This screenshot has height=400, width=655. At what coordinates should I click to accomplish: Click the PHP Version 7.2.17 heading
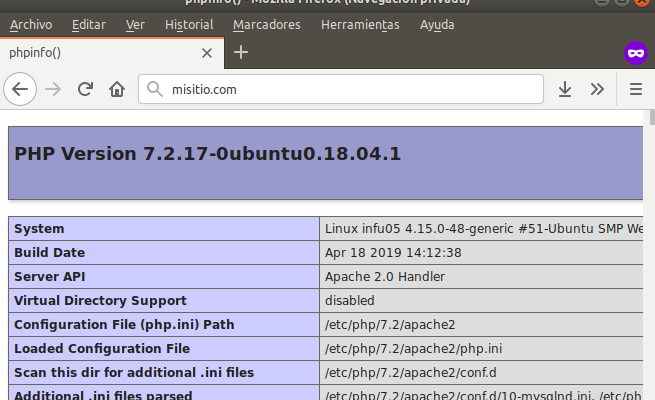(x=208, y=154)
